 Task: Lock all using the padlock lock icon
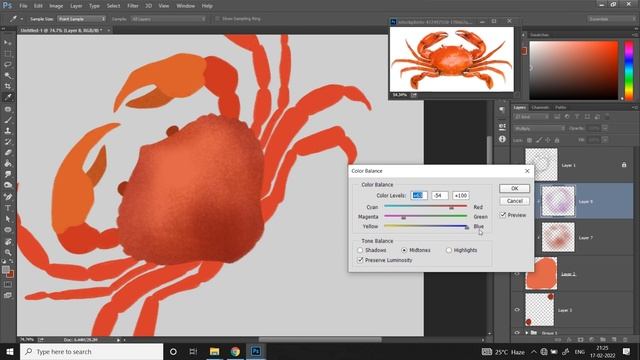tap(557, 140)
